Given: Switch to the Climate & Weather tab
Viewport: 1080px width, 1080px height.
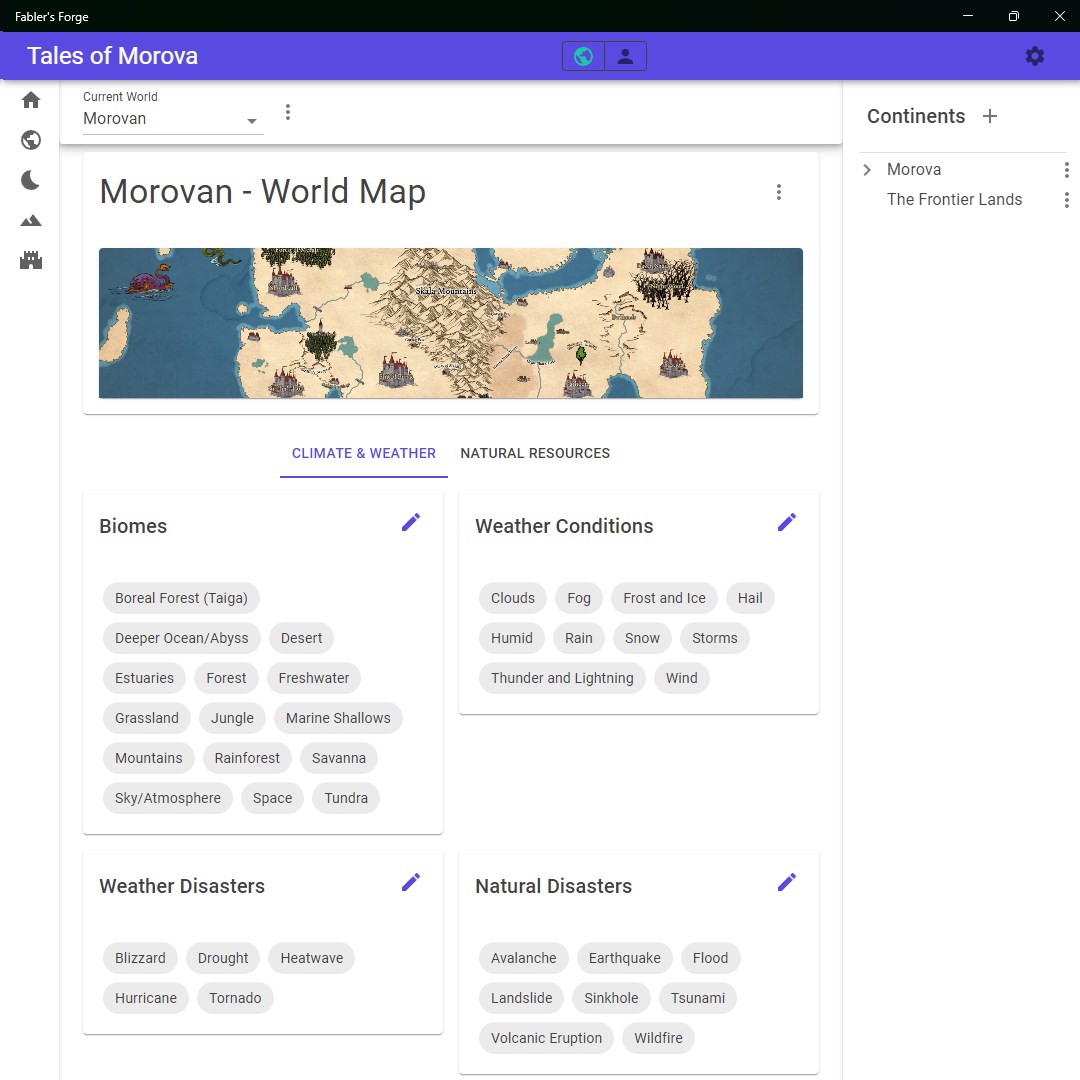Looking at the screenshot, I should tap(363, 453).
